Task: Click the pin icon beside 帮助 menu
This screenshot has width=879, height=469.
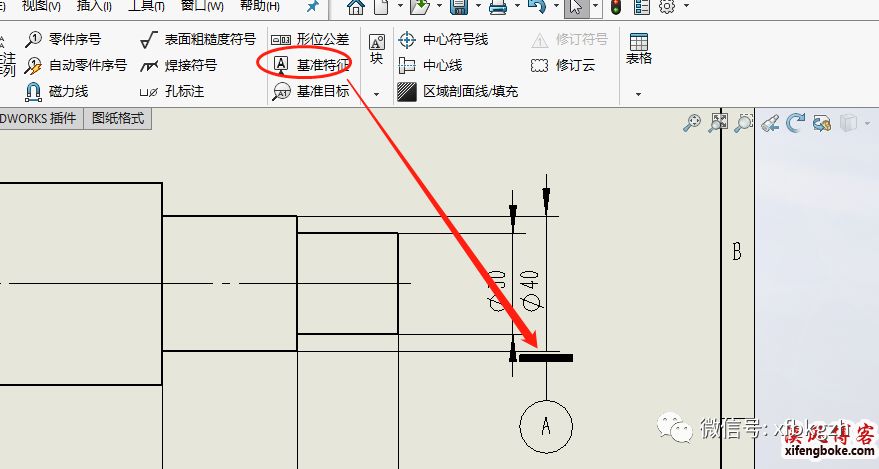Action: [x=312, y=7]
